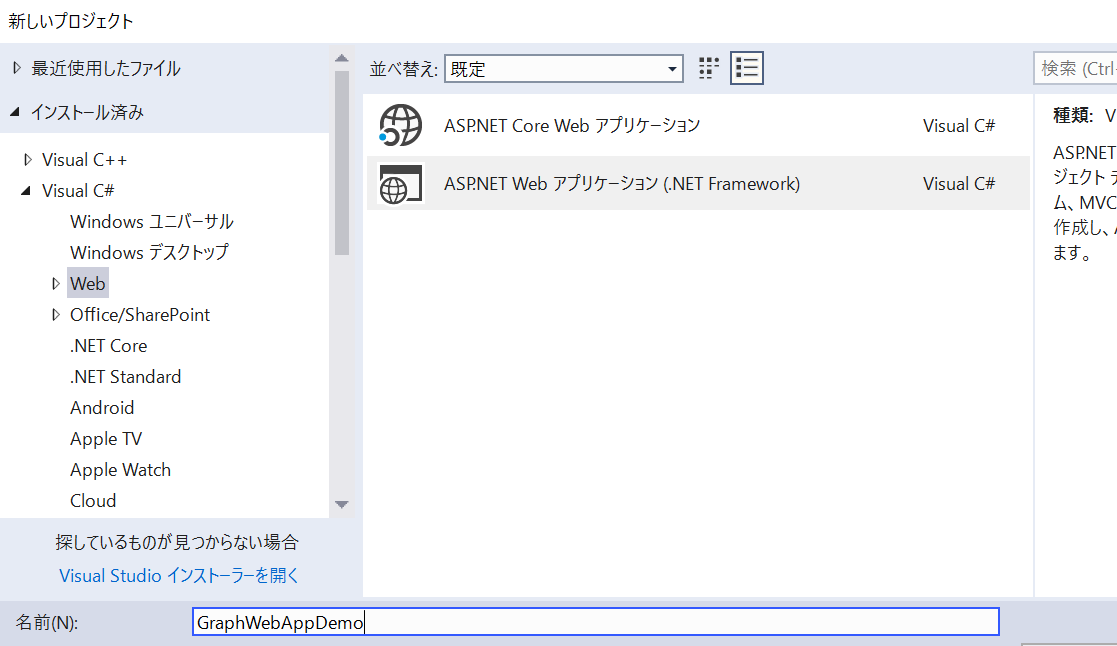This screenshot has width=1117, height=646.
Task: Collapse the インストール済み section
Action: tap(17, 111)
